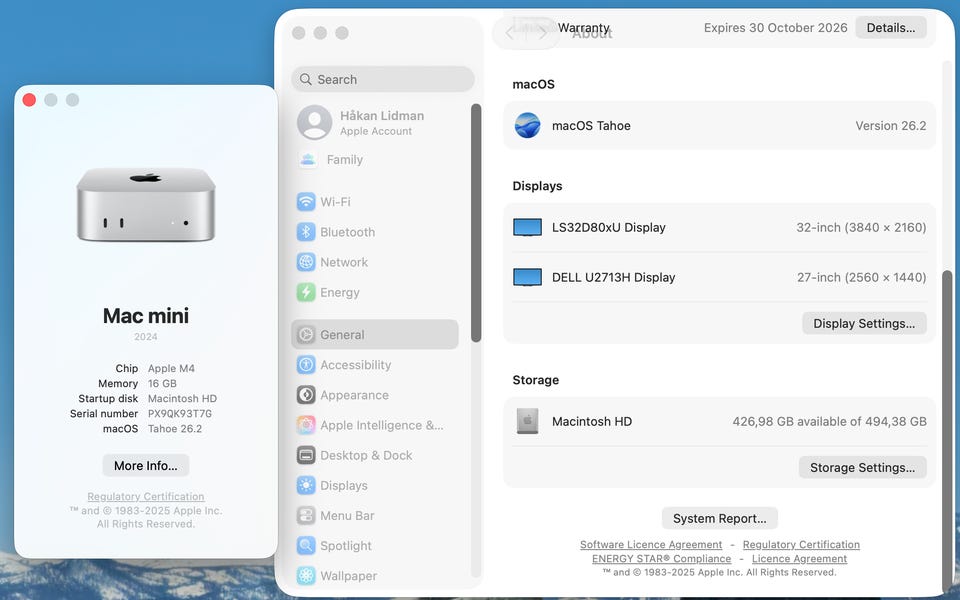Image resolution: width=960 pixels, height=600 pixels.
Task: Click the DELL U2713H monitor icon
Action: (527, 277)
